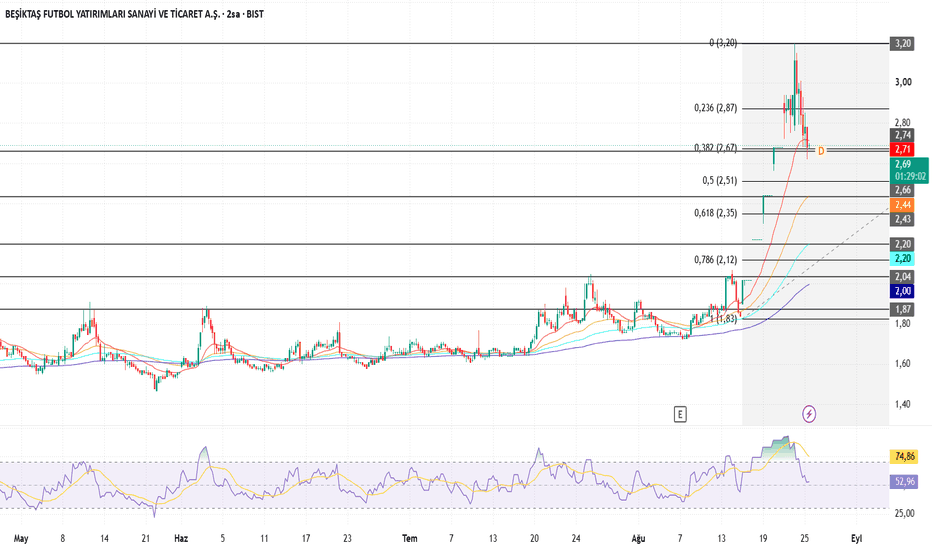This screenshot has width=932, height=550.
Task: Click the date 24 on time axis
Action: point(576,539)
